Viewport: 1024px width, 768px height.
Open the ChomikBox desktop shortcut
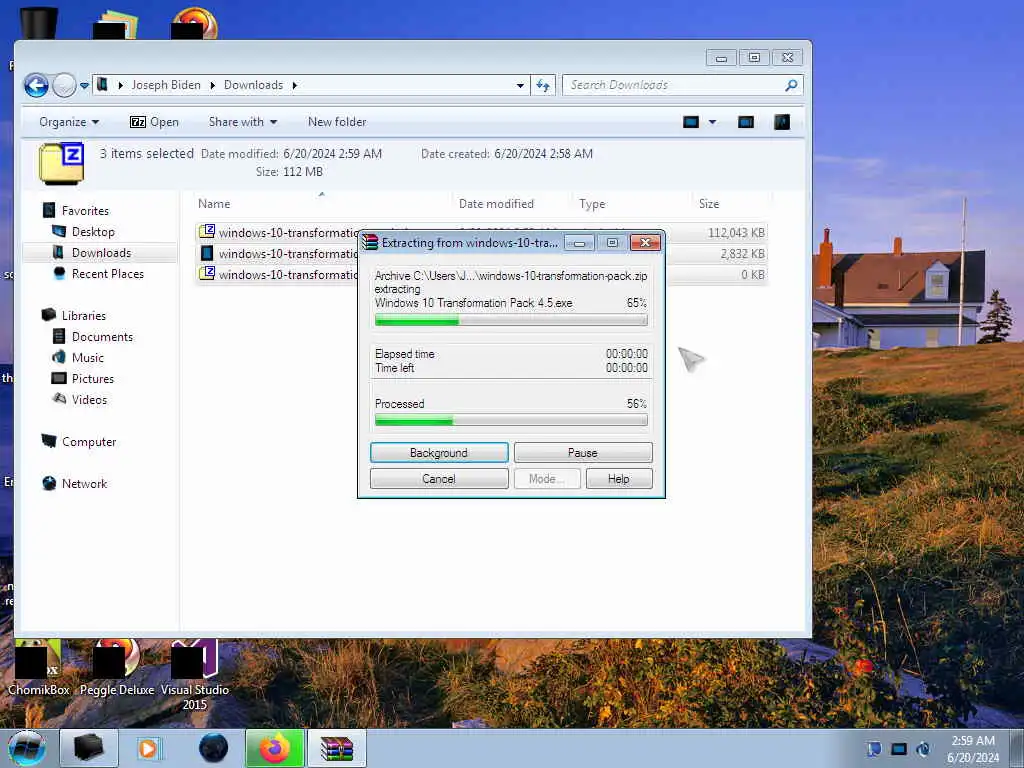38,668
